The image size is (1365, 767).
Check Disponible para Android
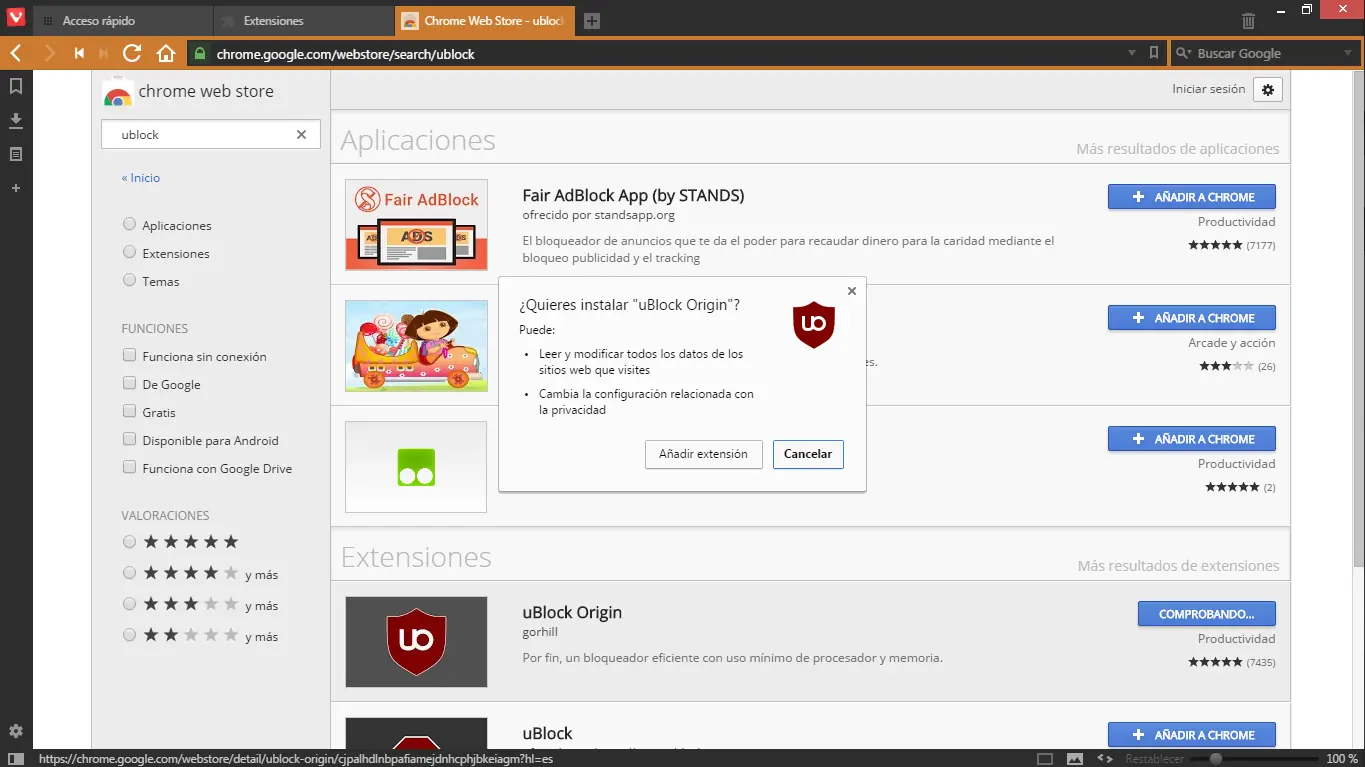coord(129,439)
